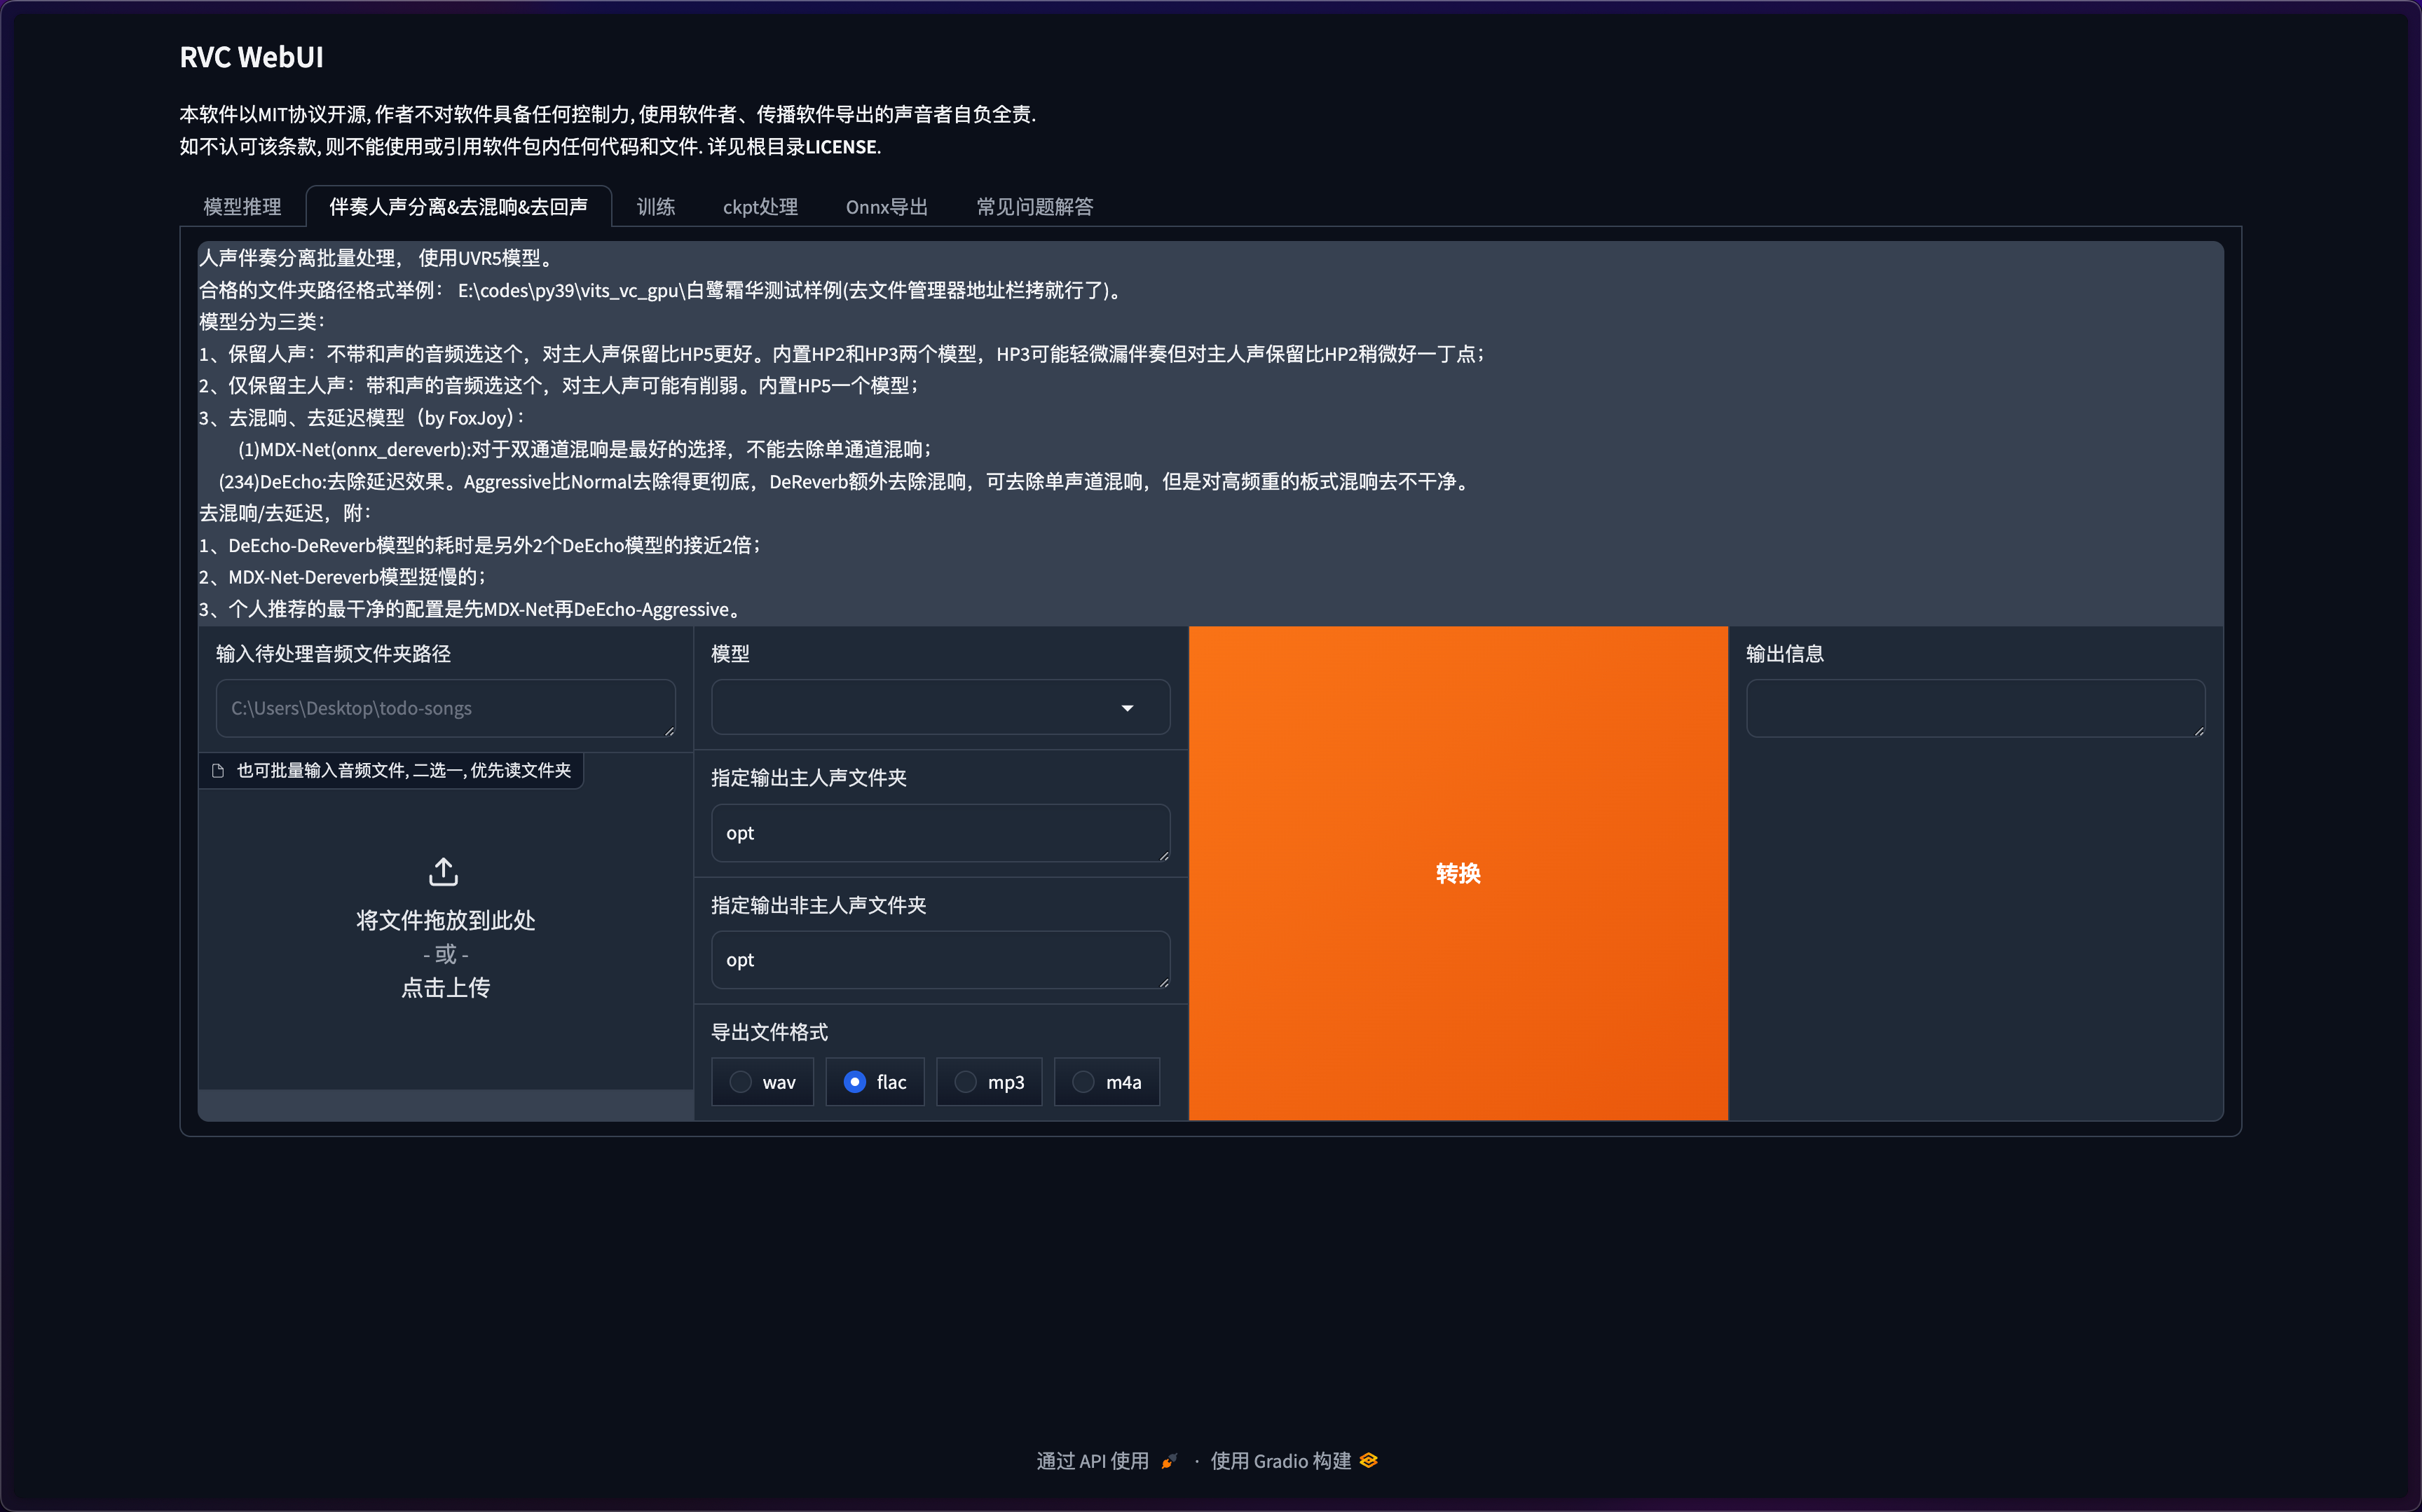Go to the ckpt处理 tab
Image resolution: width=2422 pixels, height=1512 pixels.
760,207
